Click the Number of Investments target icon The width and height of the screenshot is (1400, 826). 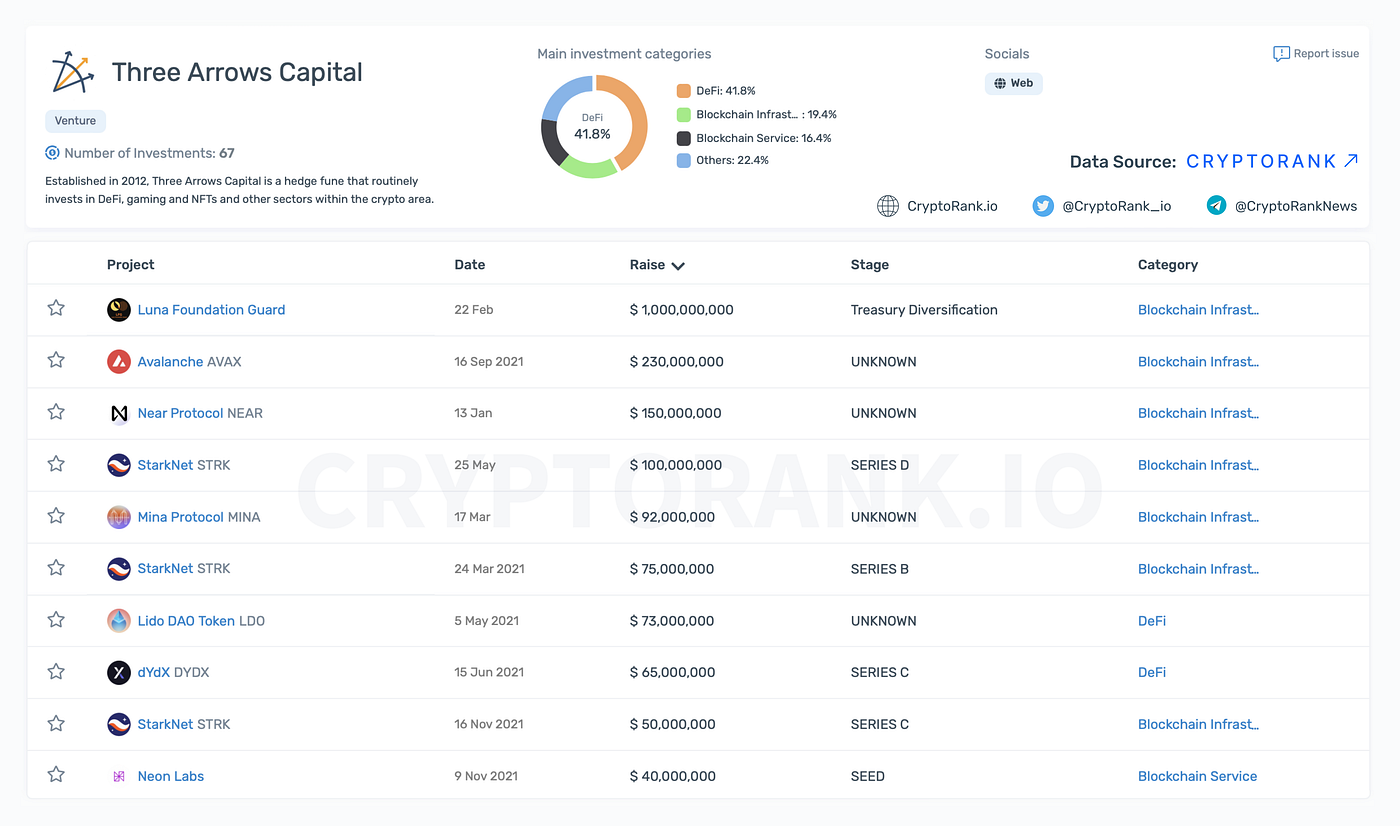53,153
